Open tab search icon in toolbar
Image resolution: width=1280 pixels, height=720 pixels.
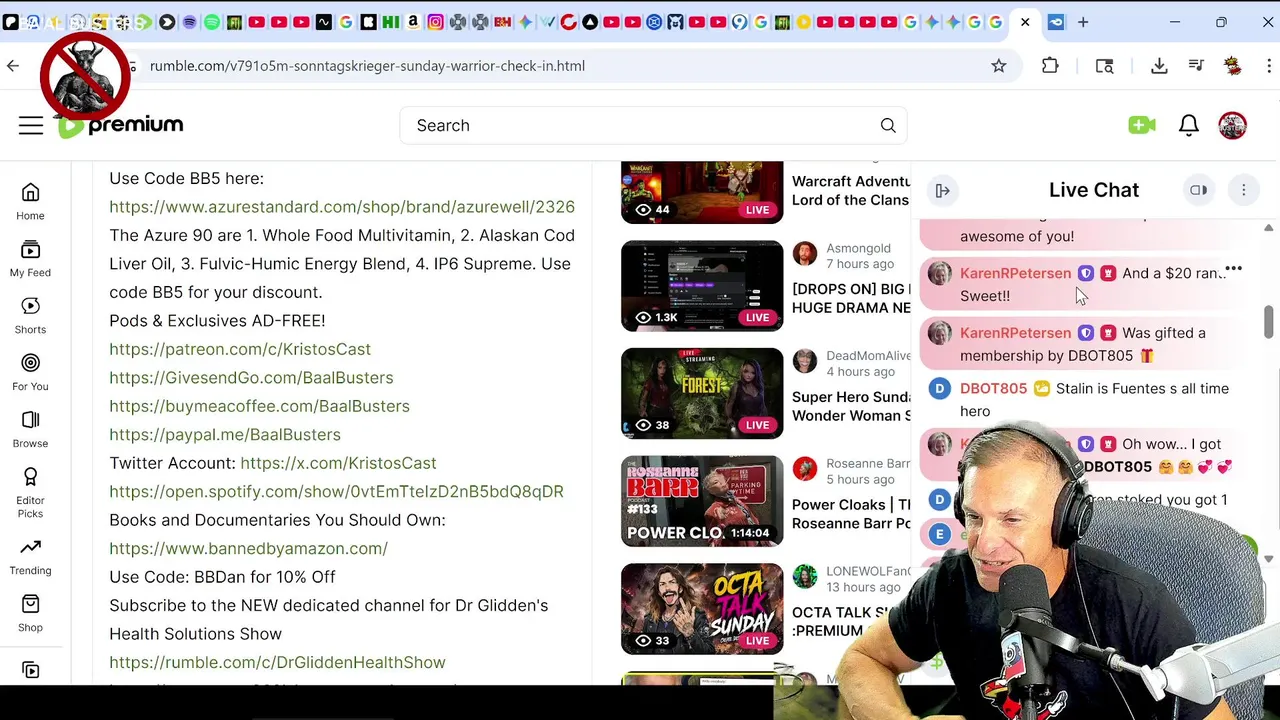(x=1104, y=66)
